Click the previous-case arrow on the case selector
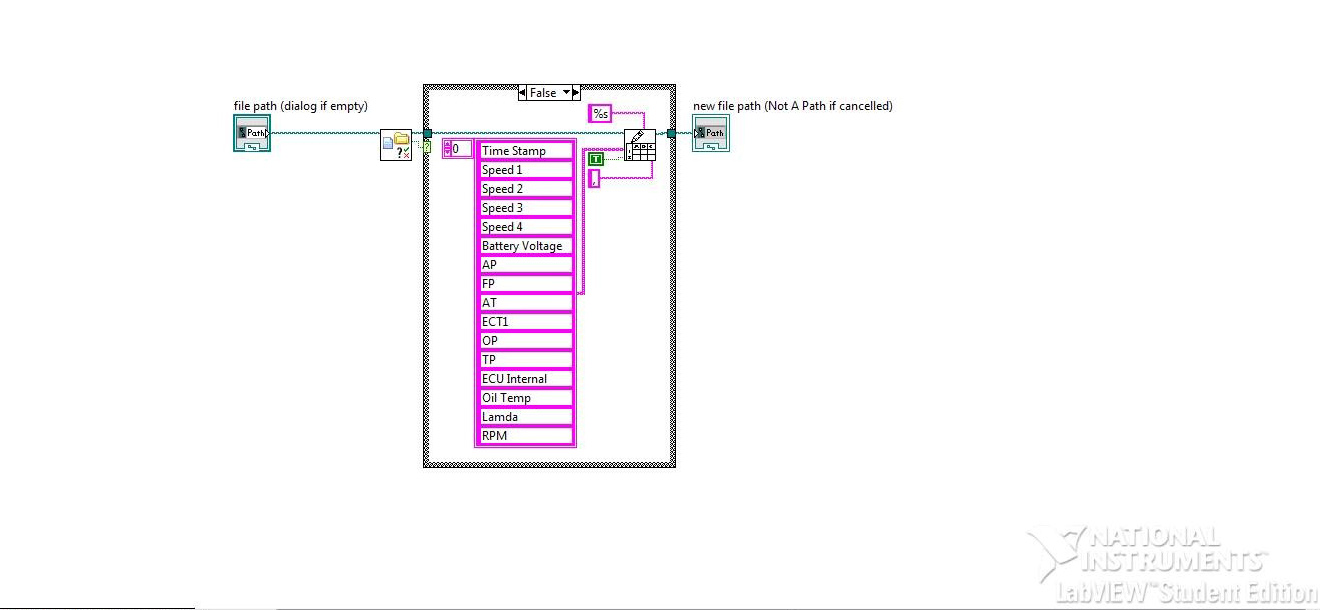Screen dimensions: 1320x610 pos(524,92)
